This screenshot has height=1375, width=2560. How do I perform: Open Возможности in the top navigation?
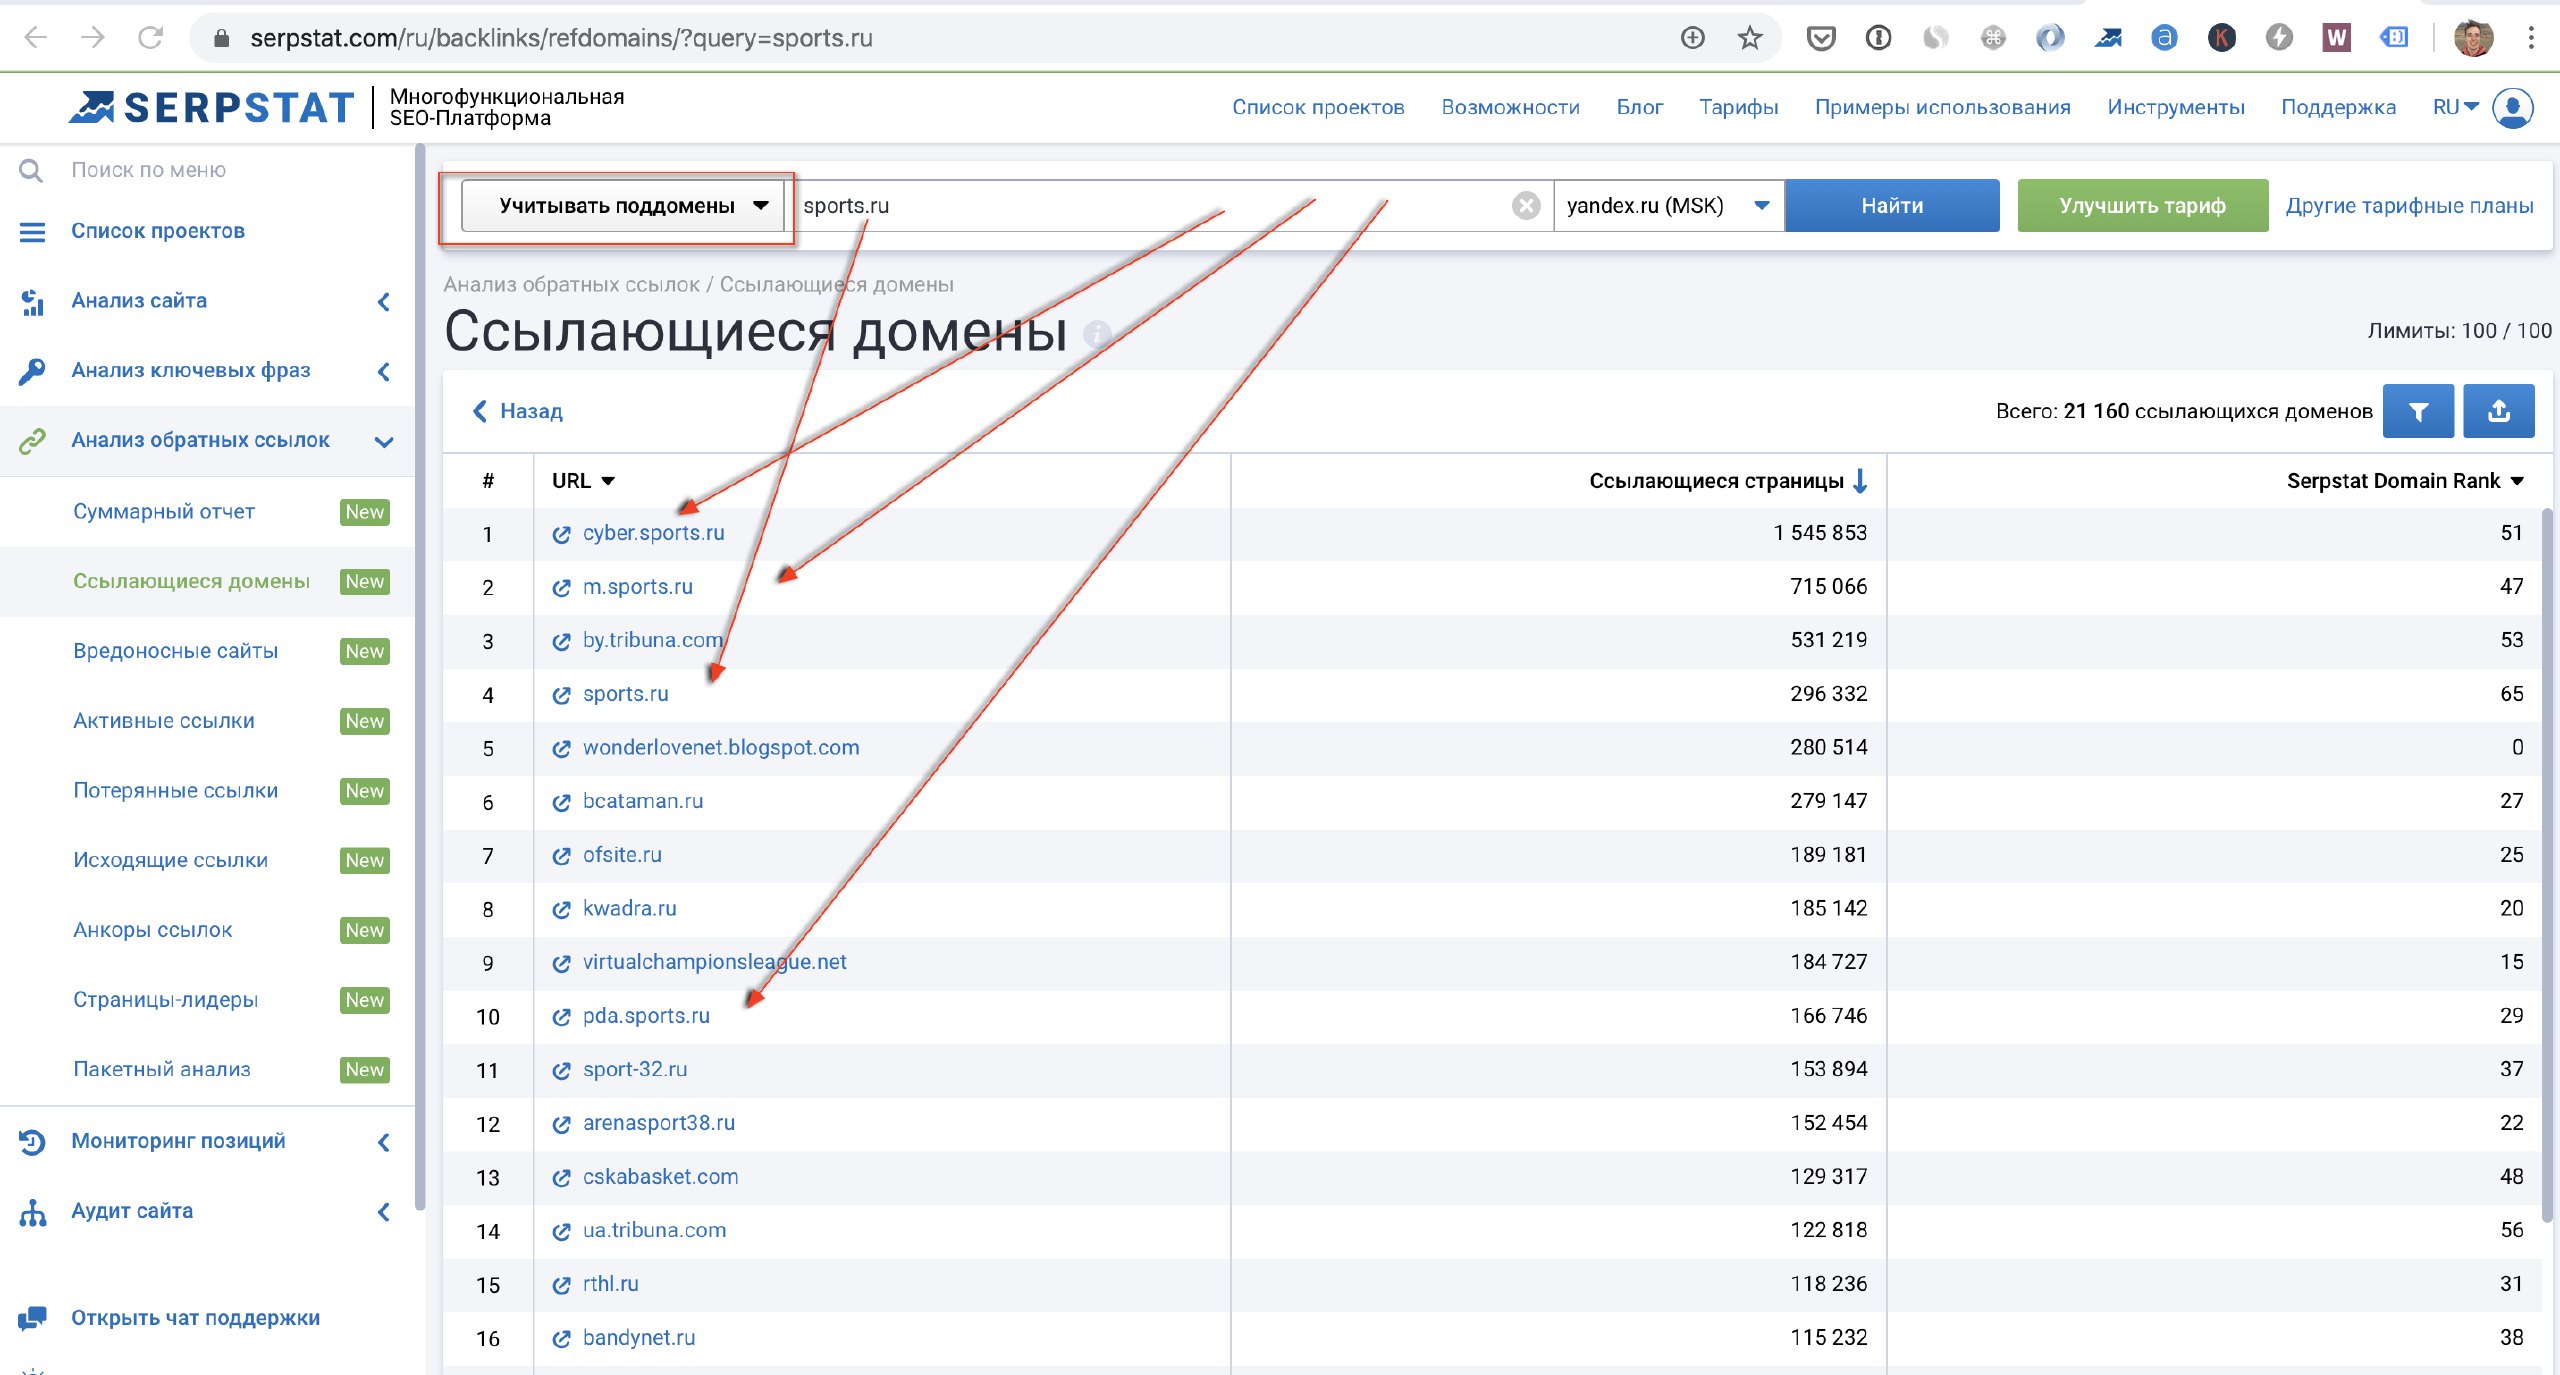1510,107
